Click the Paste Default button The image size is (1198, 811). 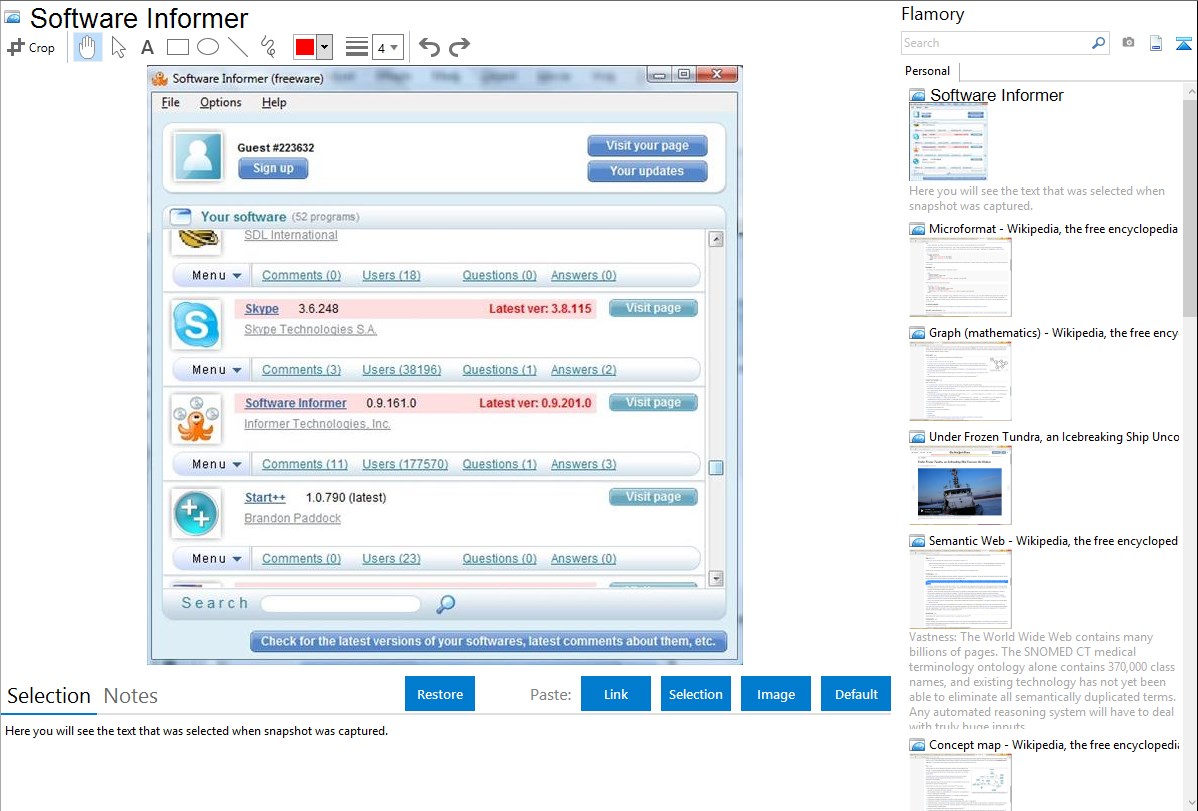[x=856, y=694]
